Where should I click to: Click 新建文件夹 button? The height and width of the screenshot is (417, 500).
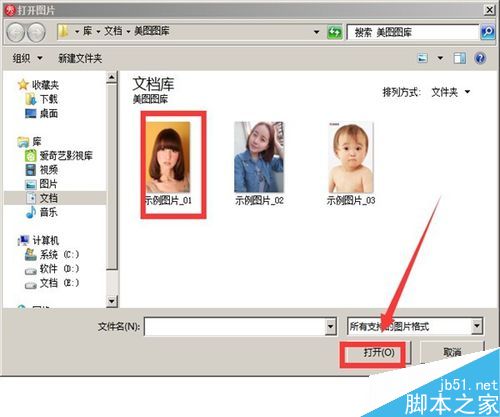pyautogui.click(x=80, y=59)
